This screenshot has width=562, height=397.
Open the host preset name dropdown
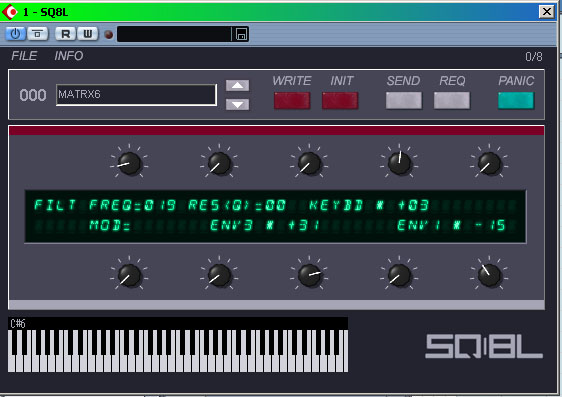pyautogui.click(x=175, y=34)
